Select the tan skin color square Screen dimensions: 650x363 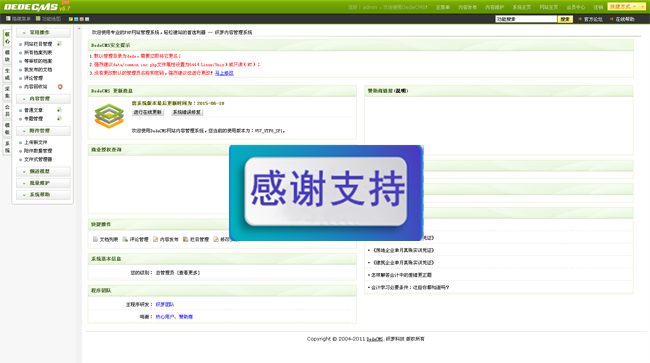click(x=81, y=19)
